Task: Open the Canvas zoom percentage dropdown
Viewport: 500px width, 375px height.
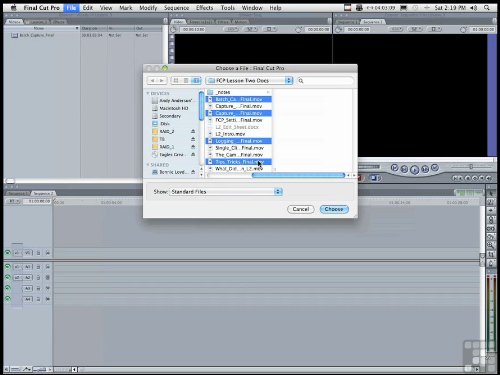Action: click(x=396, y=29)
